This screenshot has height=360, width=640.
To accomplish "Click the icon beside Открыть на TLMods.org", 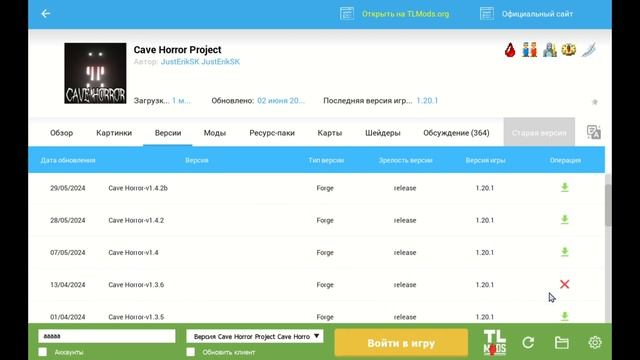I will point(347,13).
